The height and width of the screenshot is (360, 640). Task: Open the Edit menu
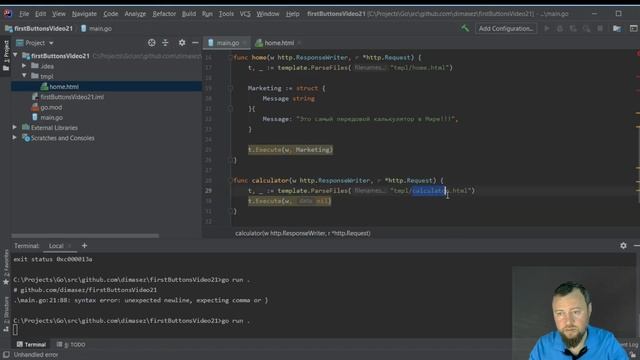click(40, 14)
